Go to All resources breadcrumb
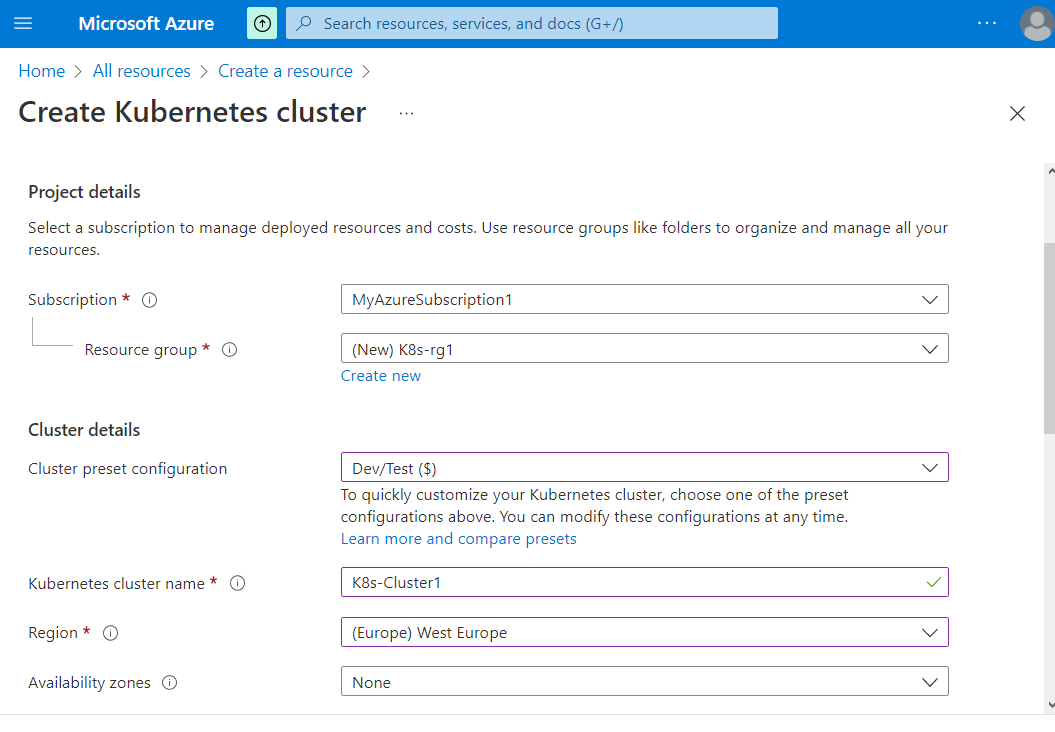Image resolution: width=1055 pixels, height=732 pixels. (141, 71)
